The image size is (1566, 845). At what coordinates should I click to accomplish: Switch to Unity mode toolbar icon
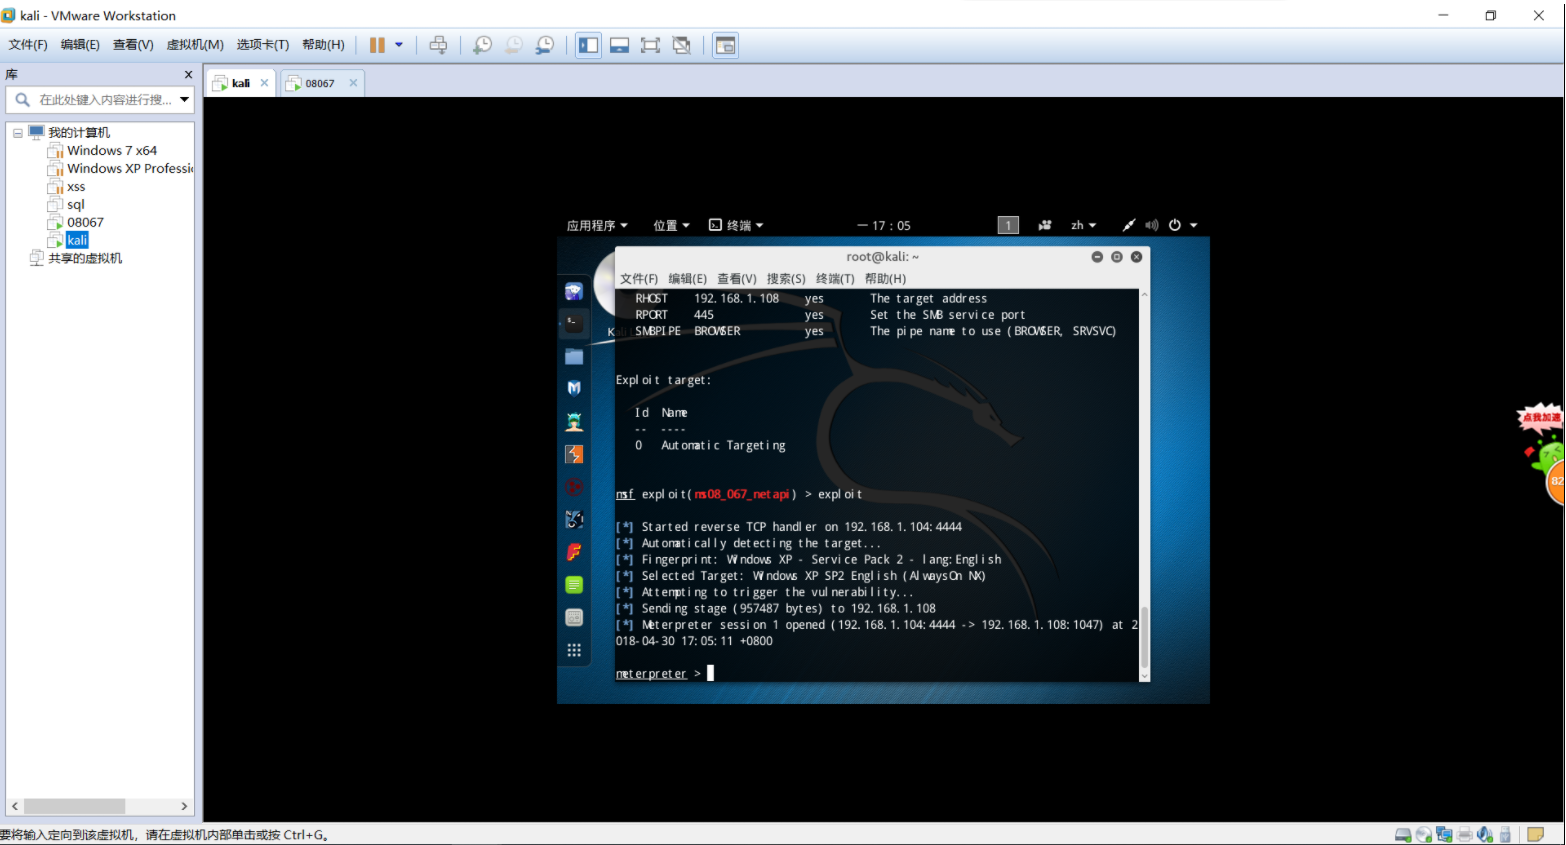click(682, 45)
